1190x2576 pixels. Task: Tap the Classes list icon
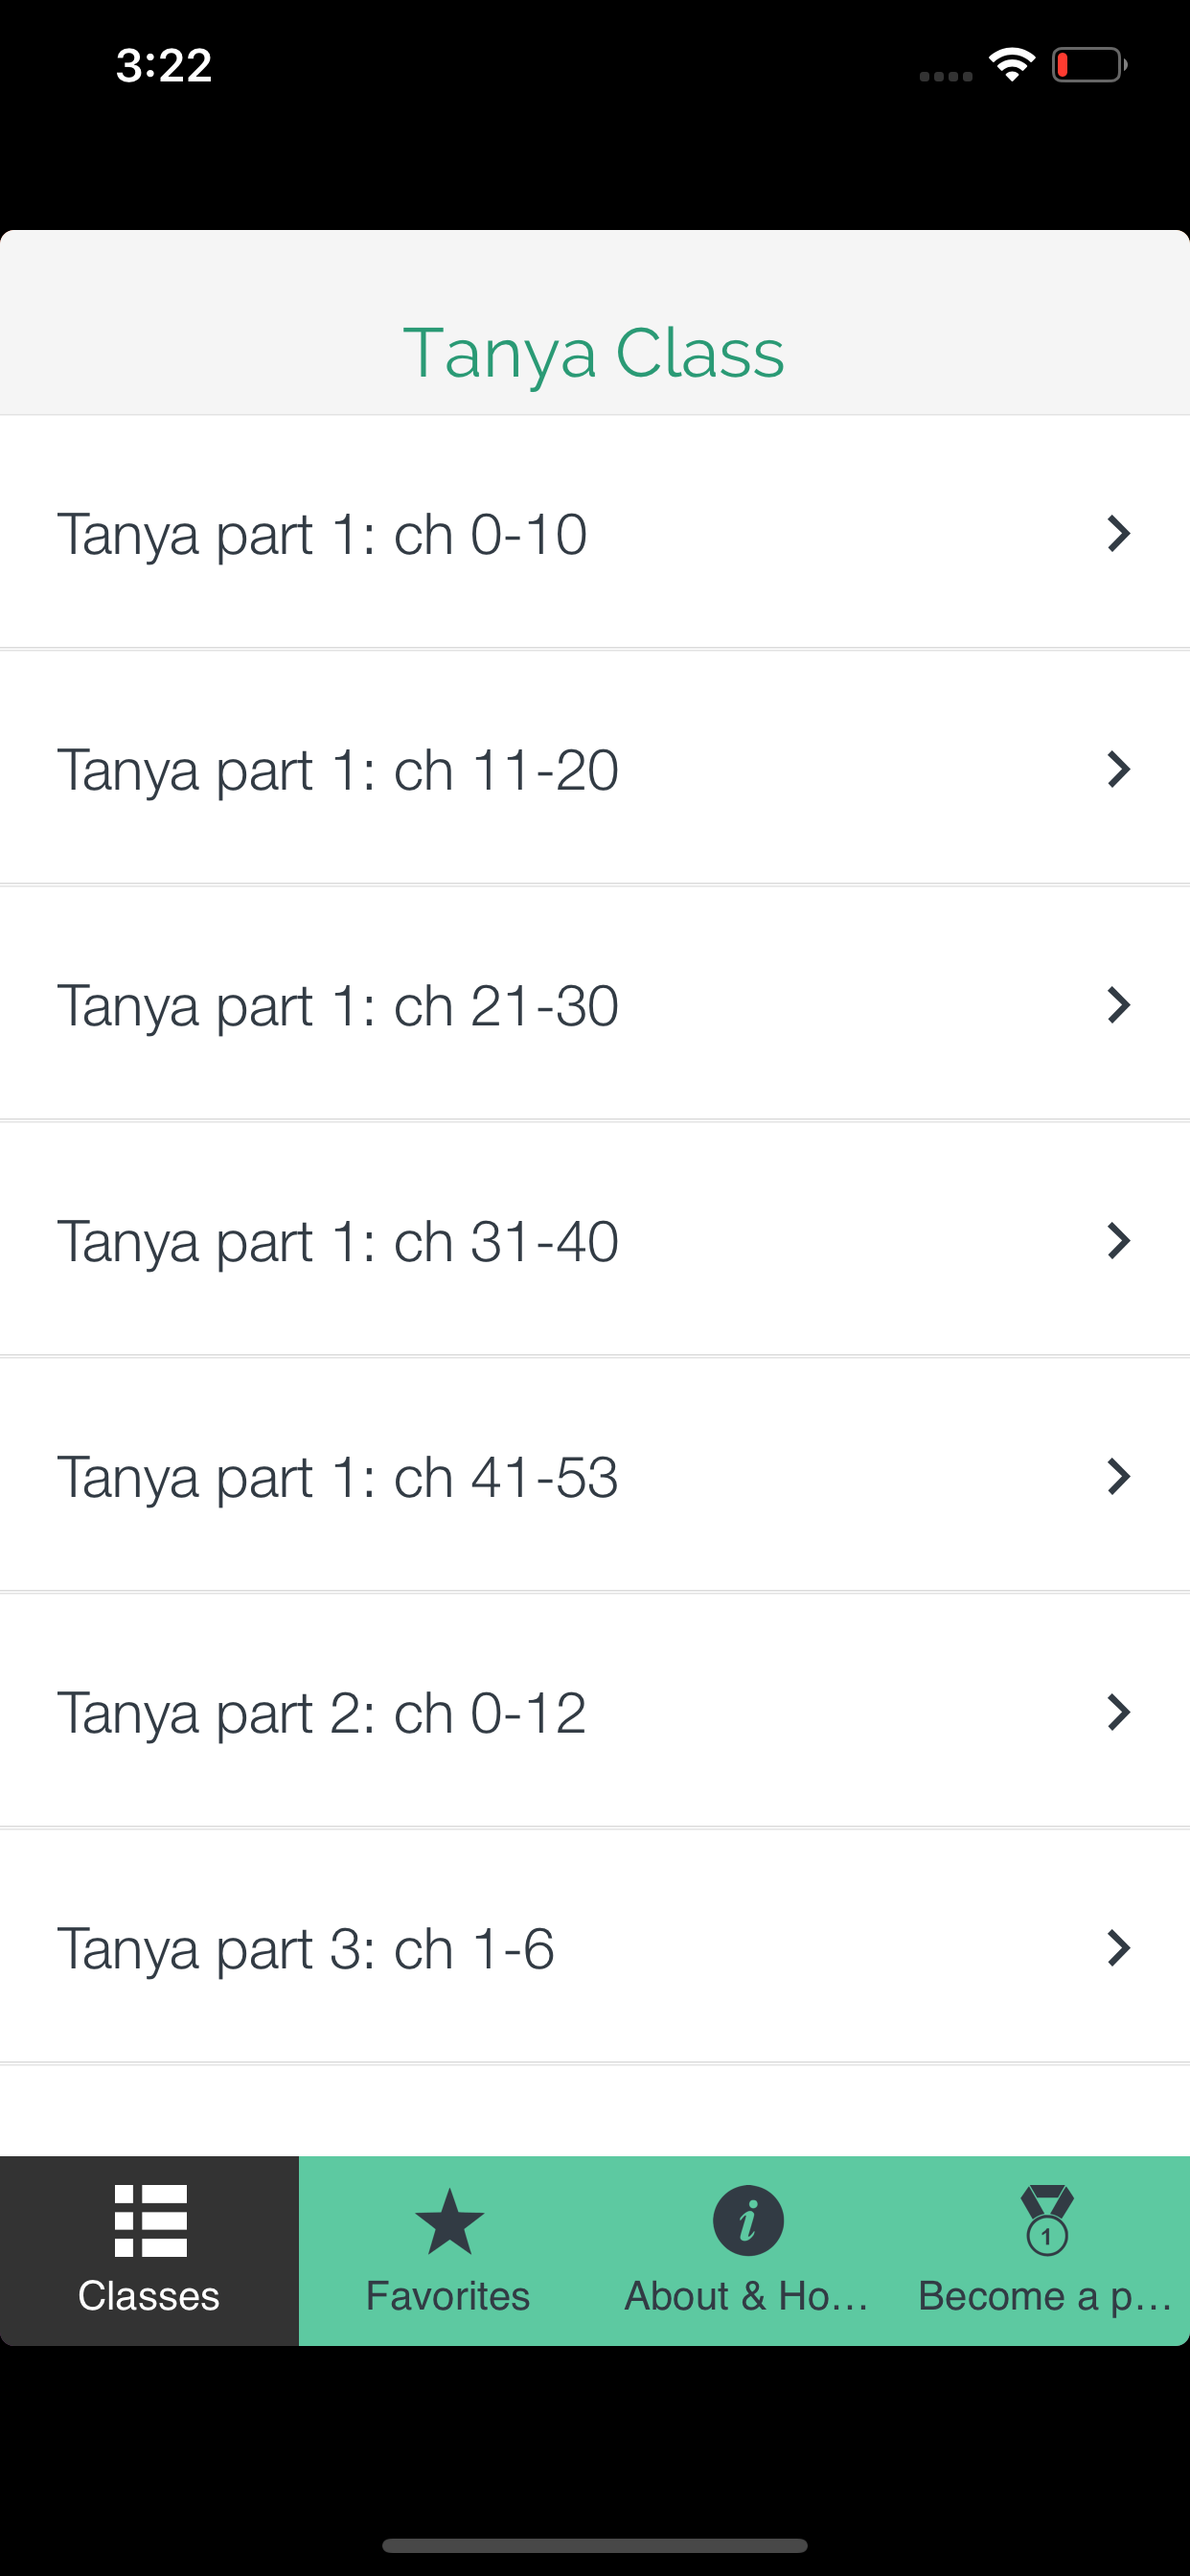[150, 2220]
